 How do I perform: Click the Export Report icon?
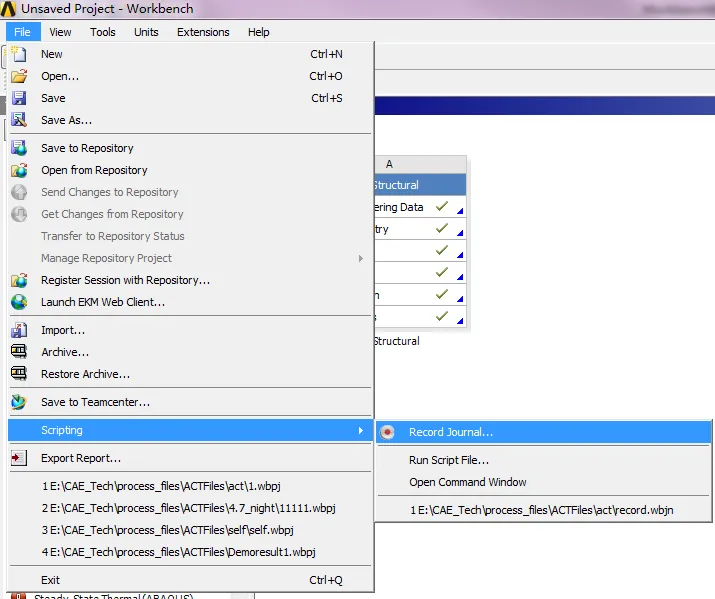(19, 458)
